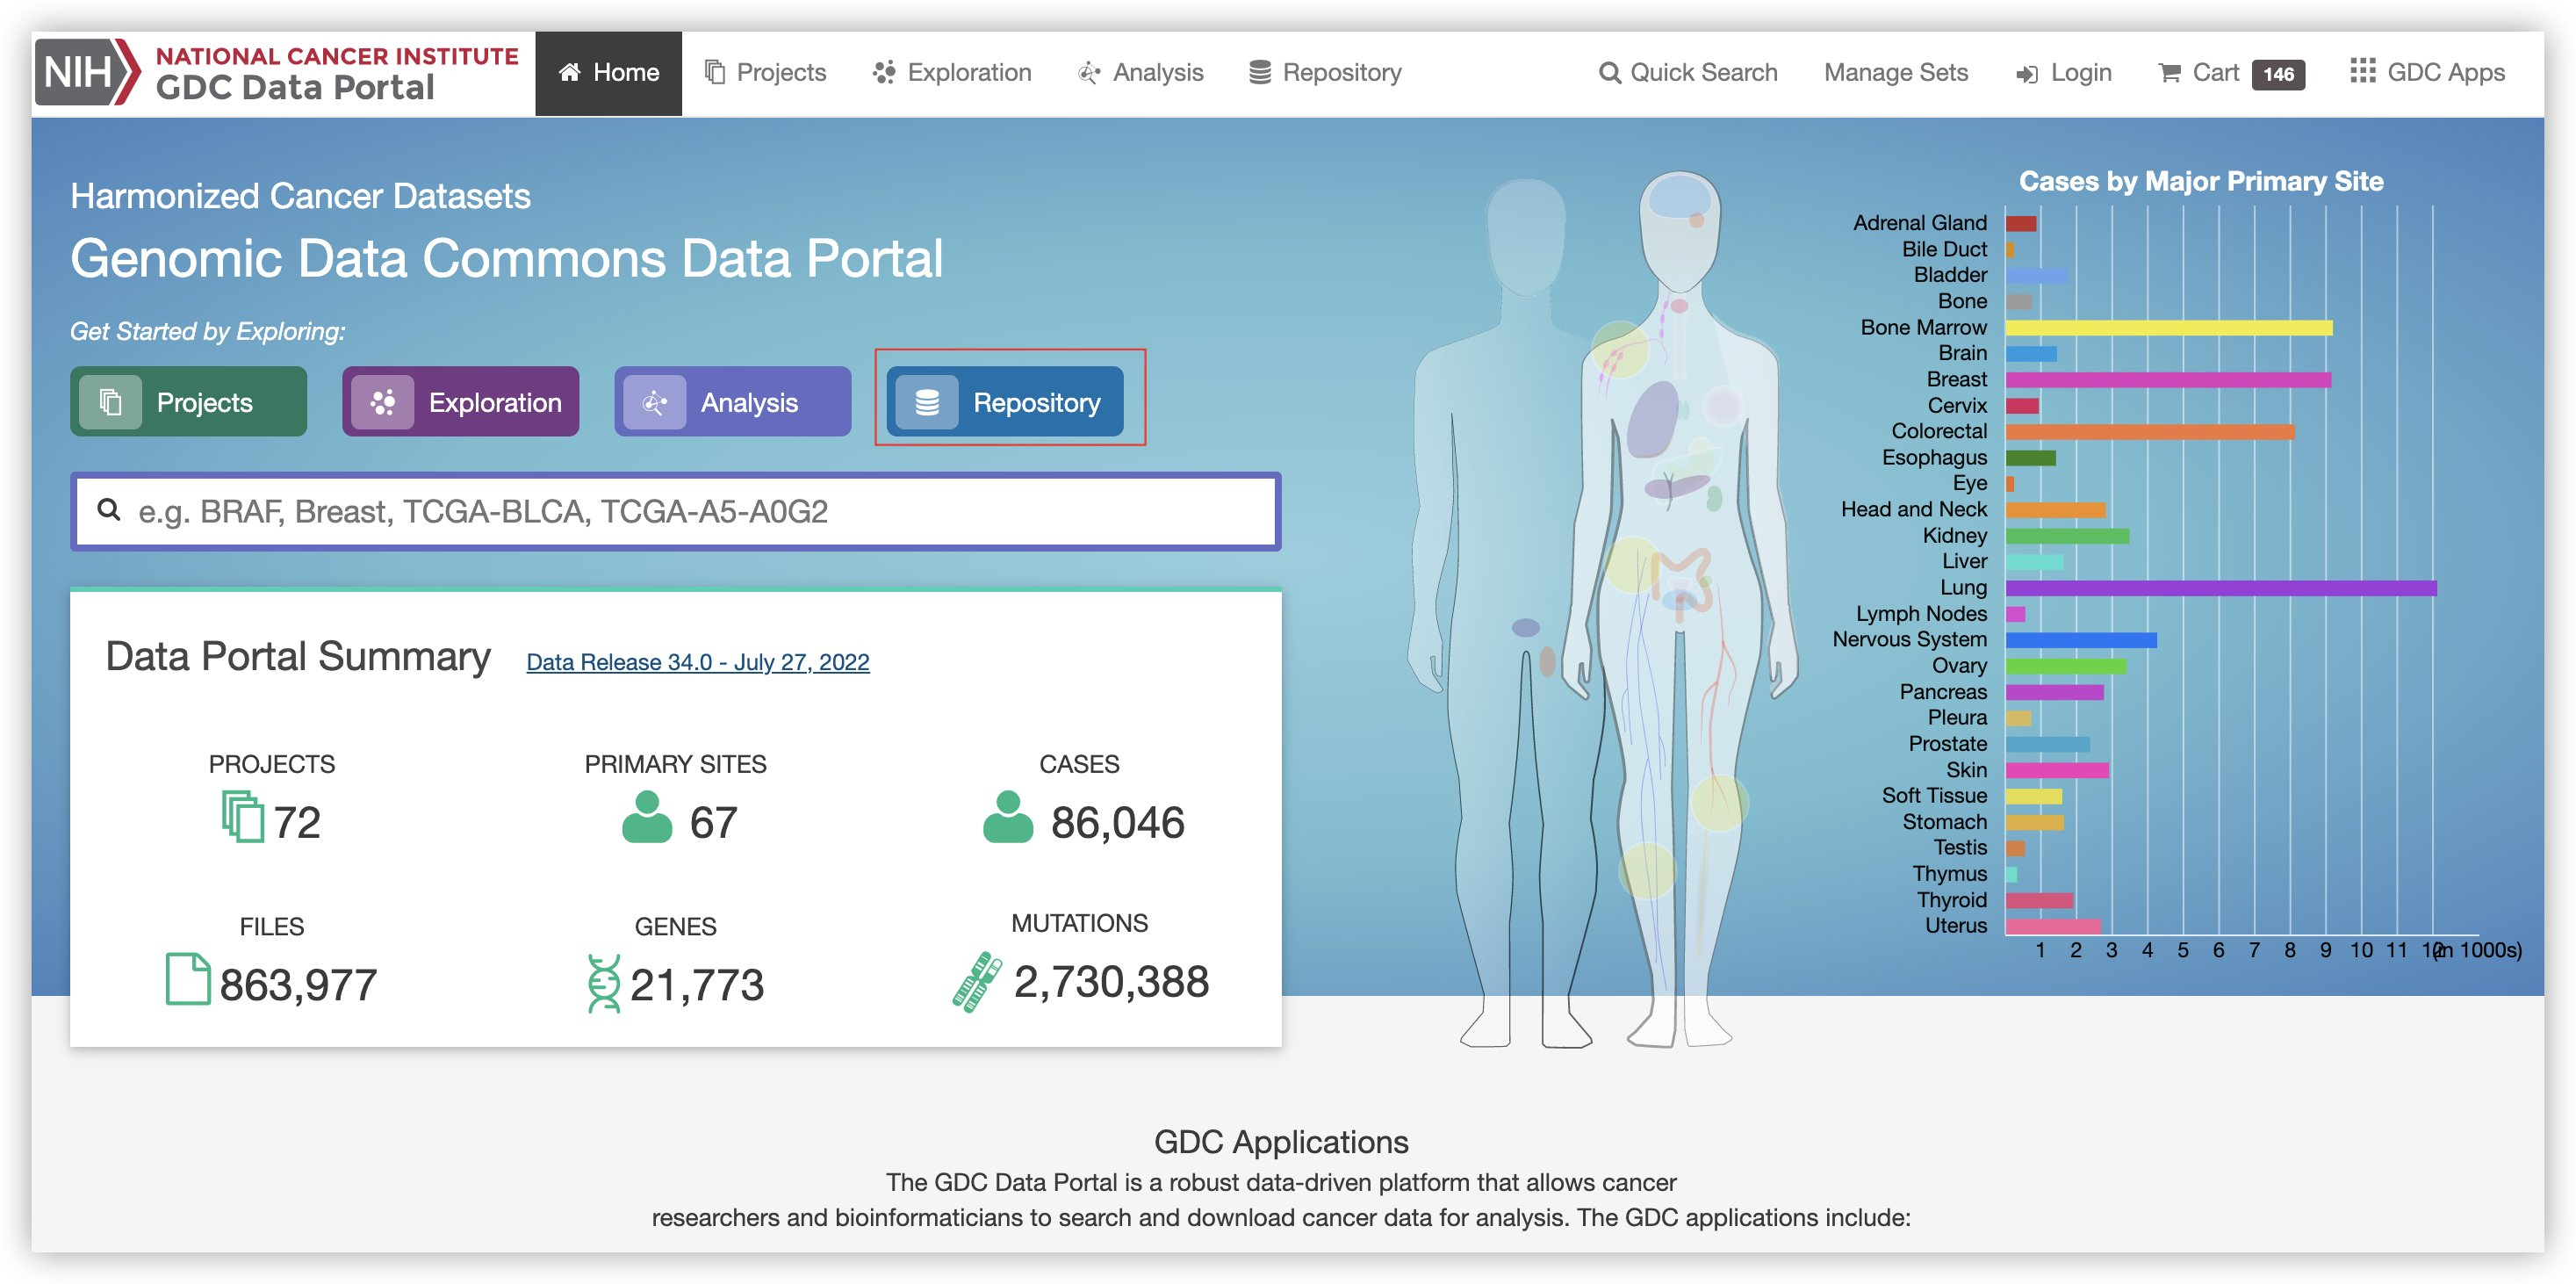2576x1284 pixels.
Task: Click the Repository button's database icon
Action: 927,402
